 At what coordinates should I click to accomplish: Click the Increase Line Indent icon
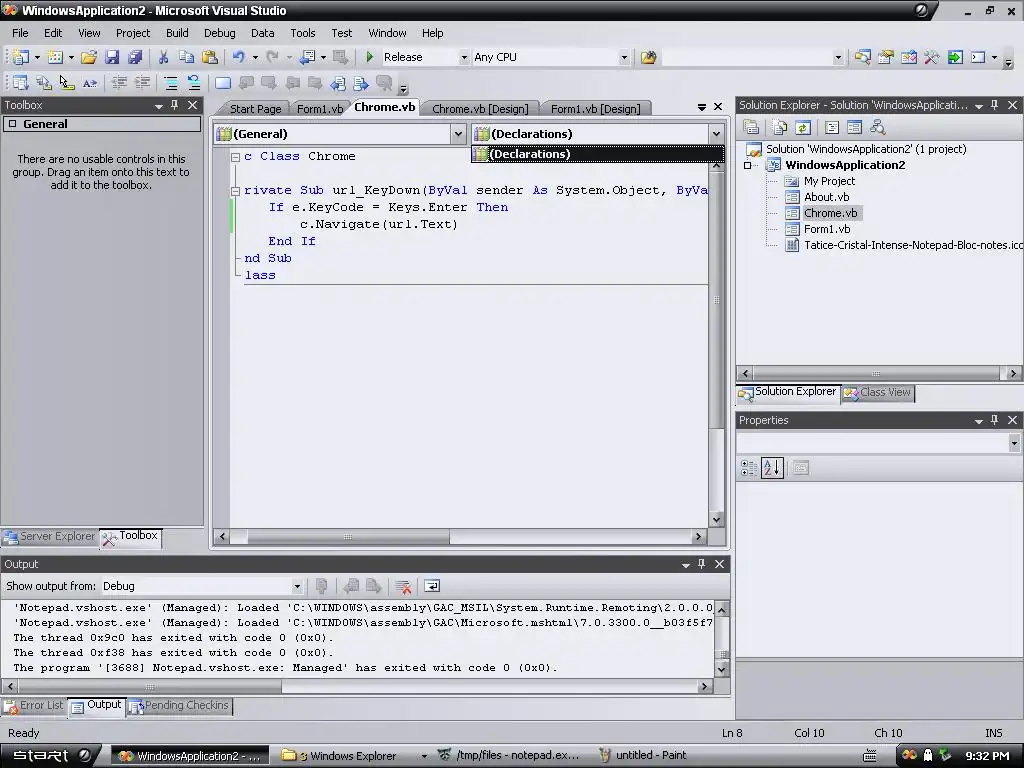click(142, 83)
